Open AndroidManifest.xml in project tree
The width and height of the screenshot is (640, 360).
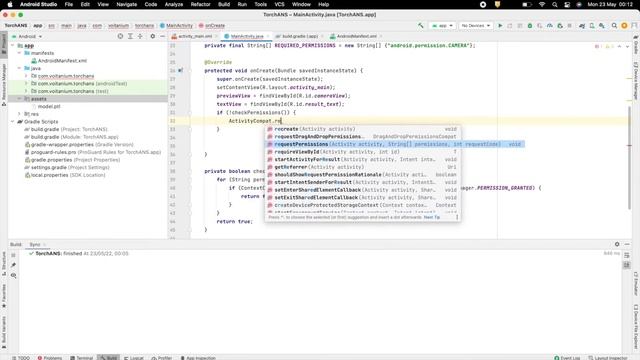62,61
